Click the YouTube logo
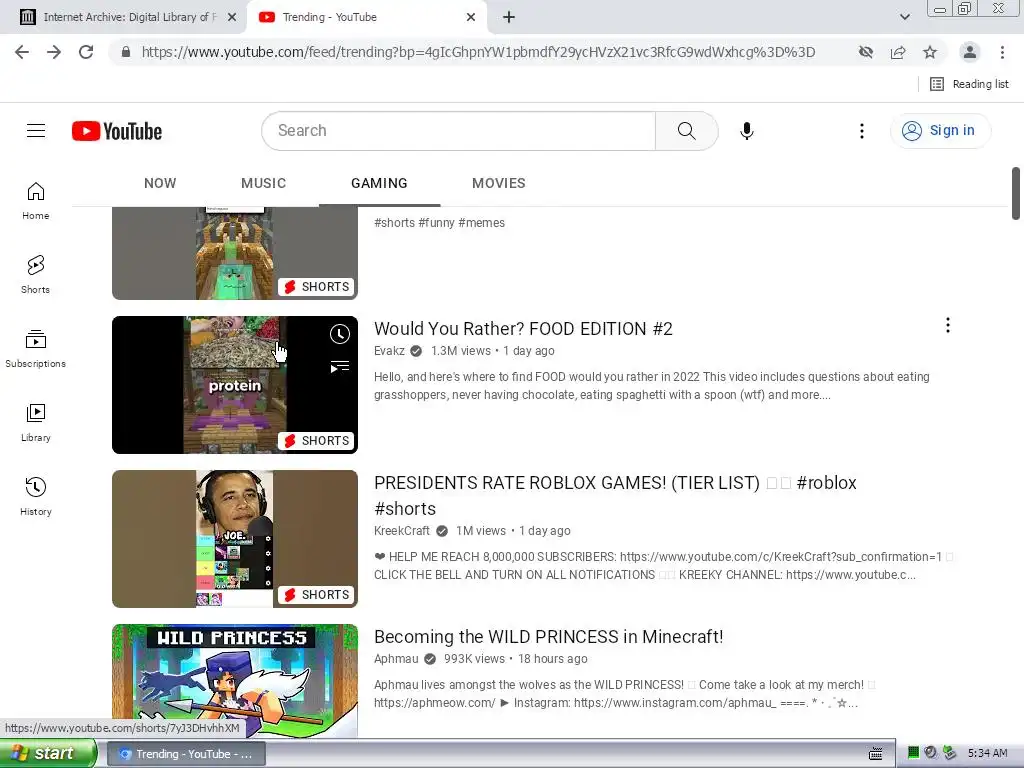This screenshot has width=1024, height=768. (117, 131)
